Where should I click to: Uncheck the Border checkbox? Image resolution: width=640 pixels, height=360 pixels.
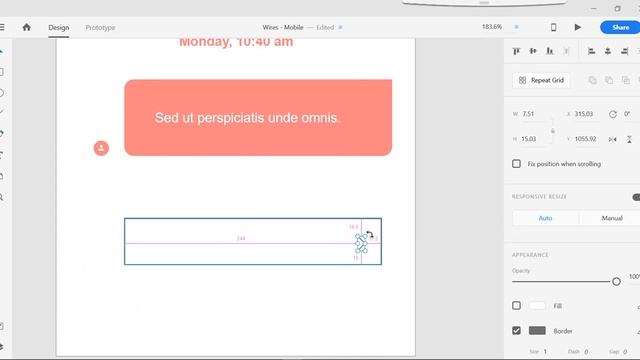tap(516, 331)
